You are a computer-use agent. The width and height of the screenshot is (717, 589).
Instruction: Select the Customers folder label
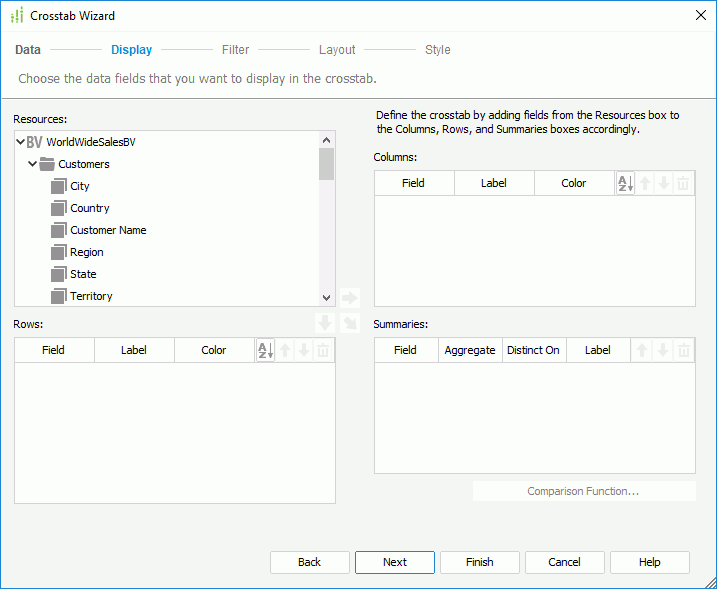pyautogui.click(x=84, y=164)
